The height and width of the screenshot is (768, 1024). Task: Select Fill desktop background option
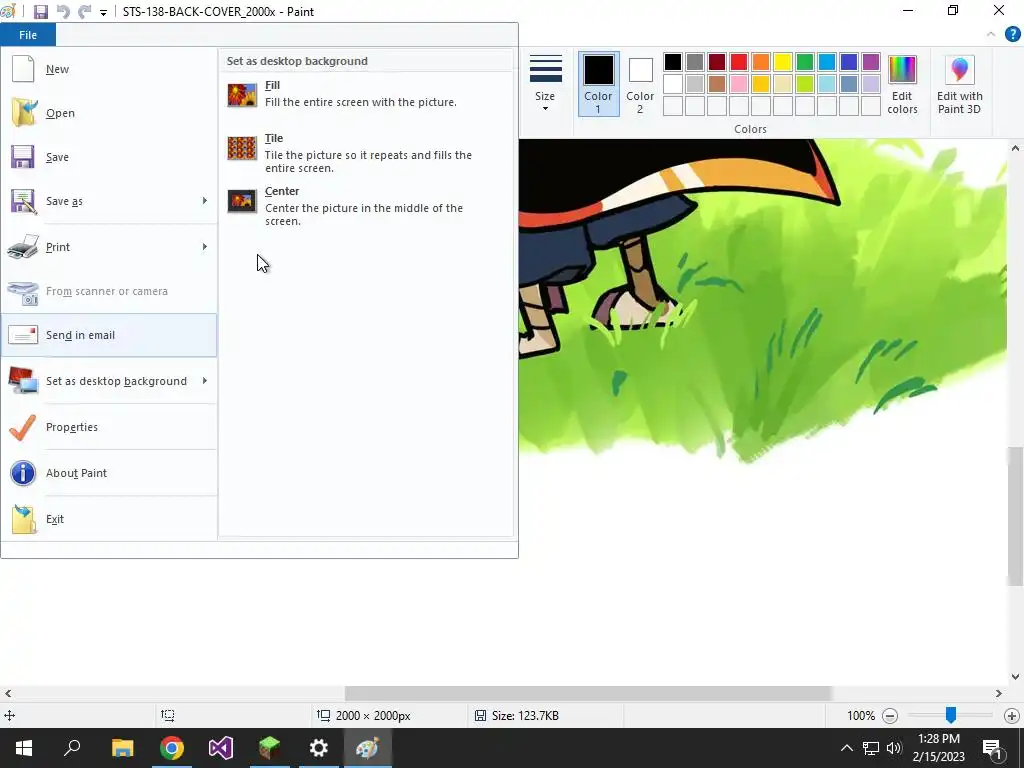coord(367,94)
